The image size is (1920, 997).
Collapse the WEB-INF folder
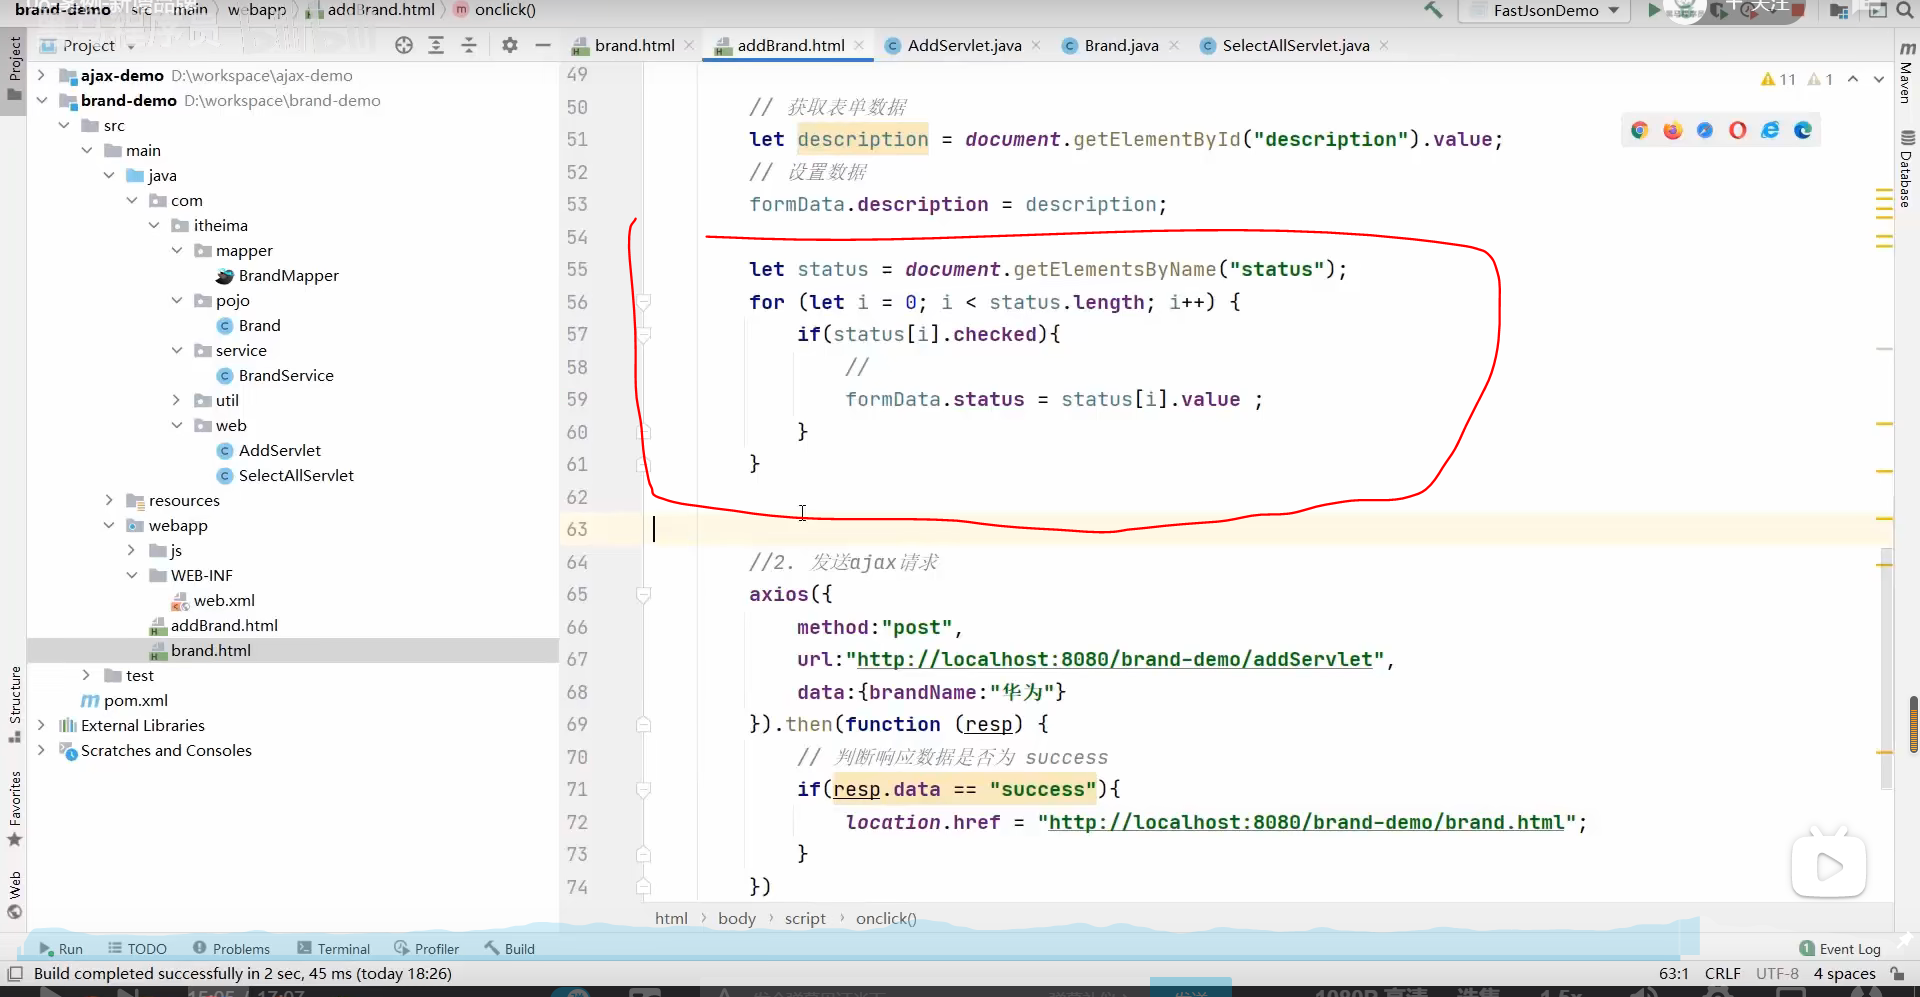point(131,575)
